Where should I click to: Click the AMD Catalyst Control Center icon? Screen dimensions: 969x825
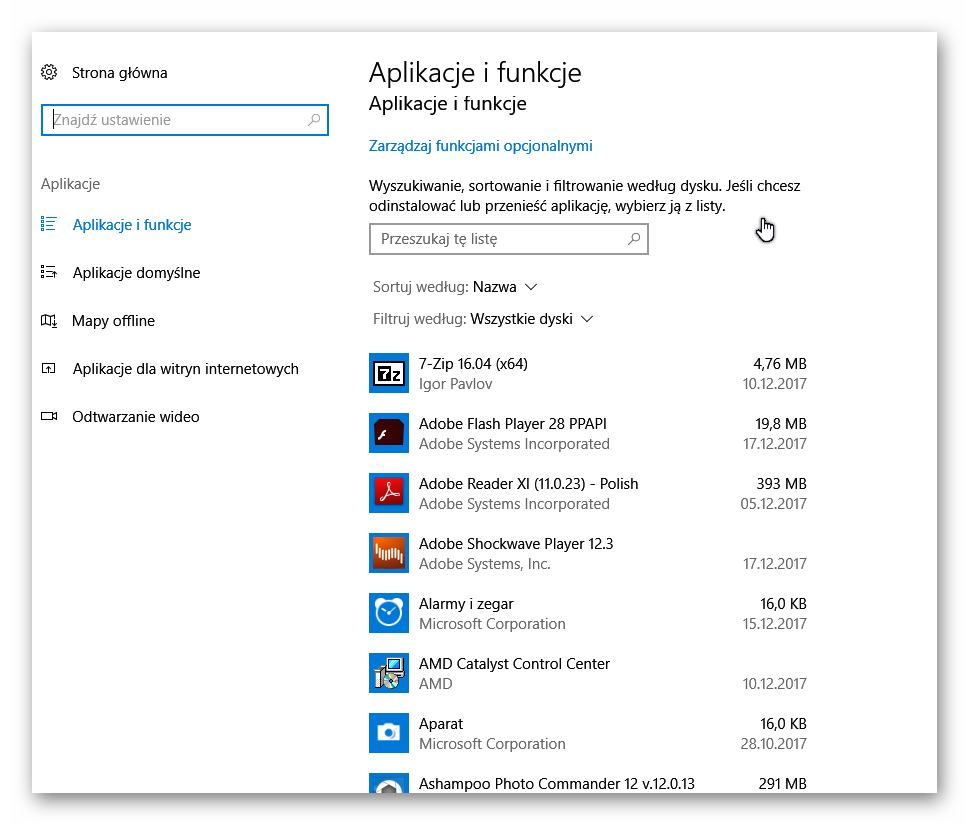(x=389, y=672)
